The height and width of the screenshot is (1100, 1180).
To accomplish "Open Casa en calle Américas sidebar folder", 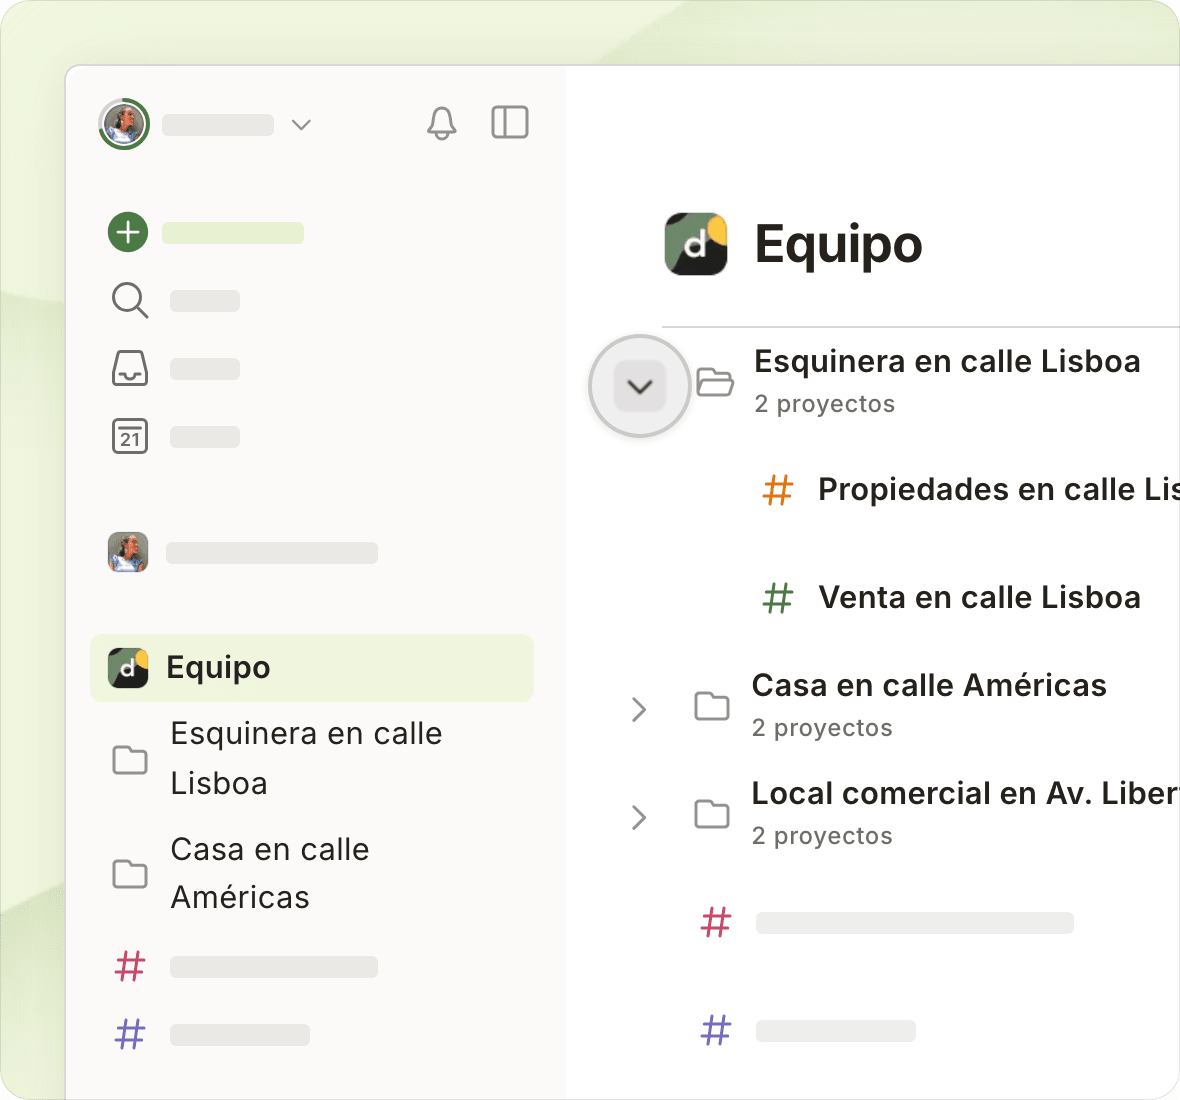I will pos(270,874).
